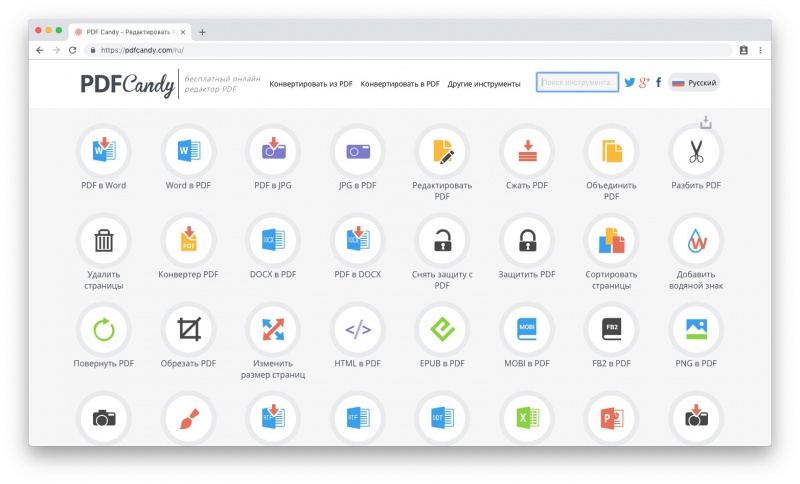Viewport: 800px width, 484px height.
Task: Select Добавить водяной знак icon
Action: [696, 240]
